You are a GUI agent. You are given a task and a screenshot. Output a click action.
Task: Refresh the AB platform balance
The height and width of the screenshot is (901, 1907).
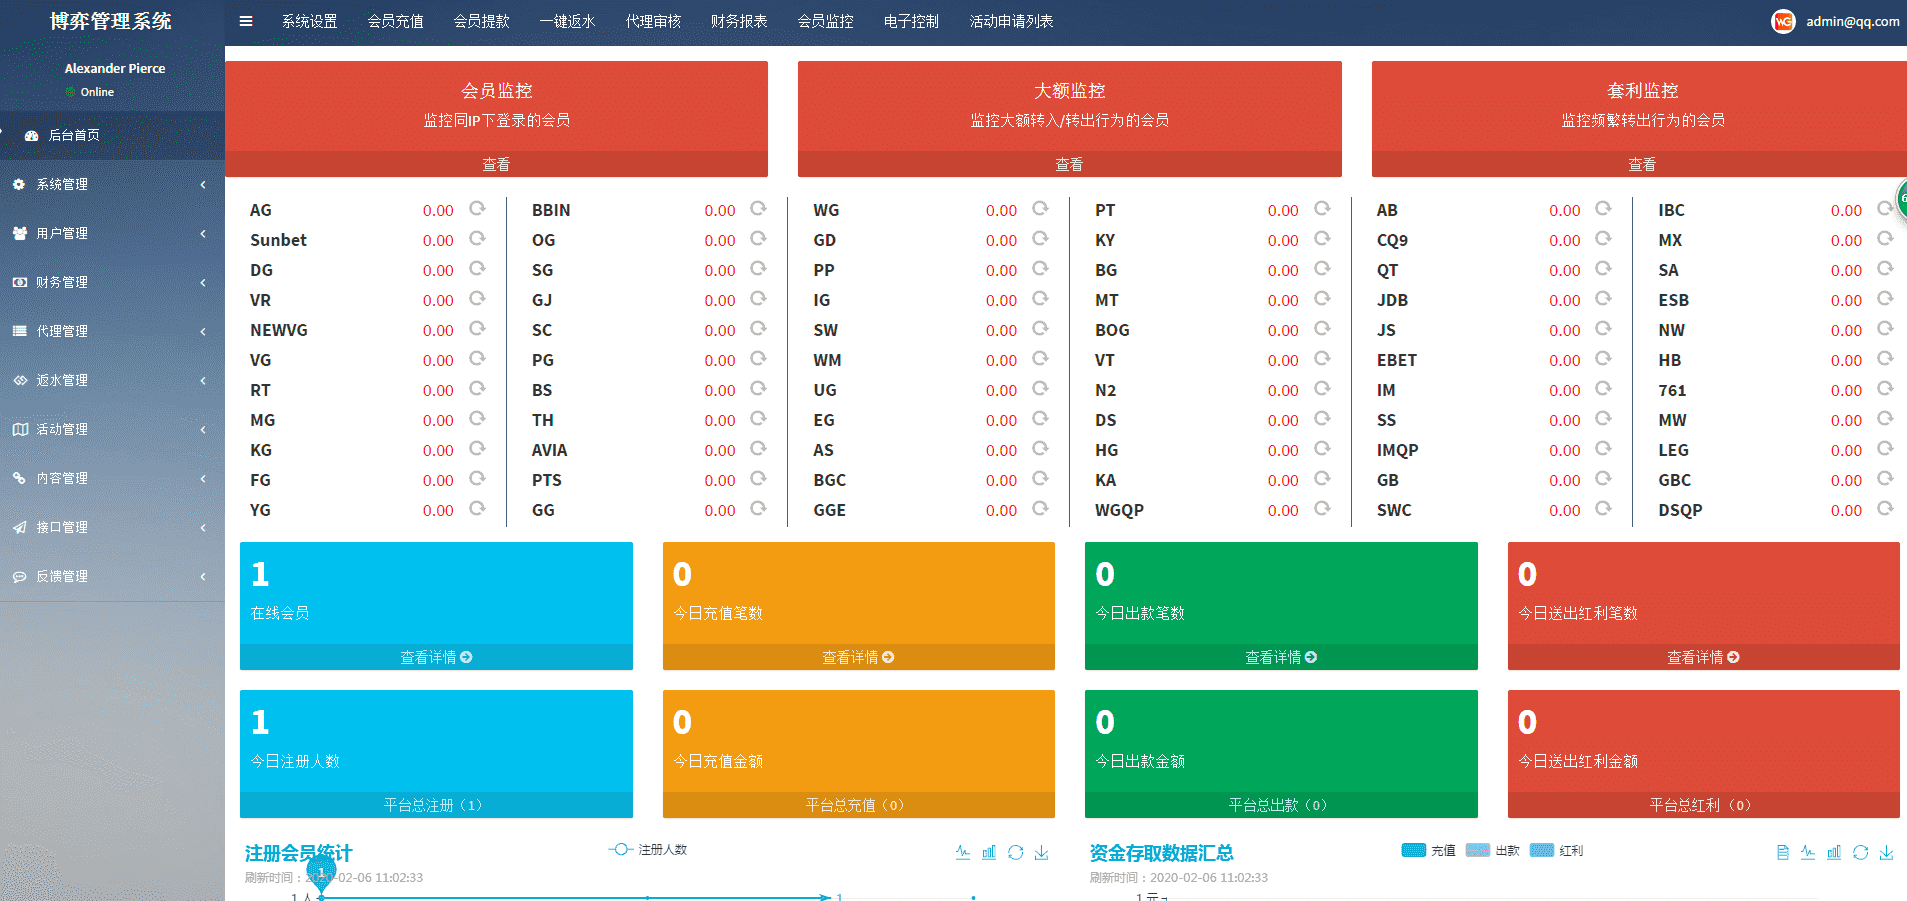pos(1603,208)
